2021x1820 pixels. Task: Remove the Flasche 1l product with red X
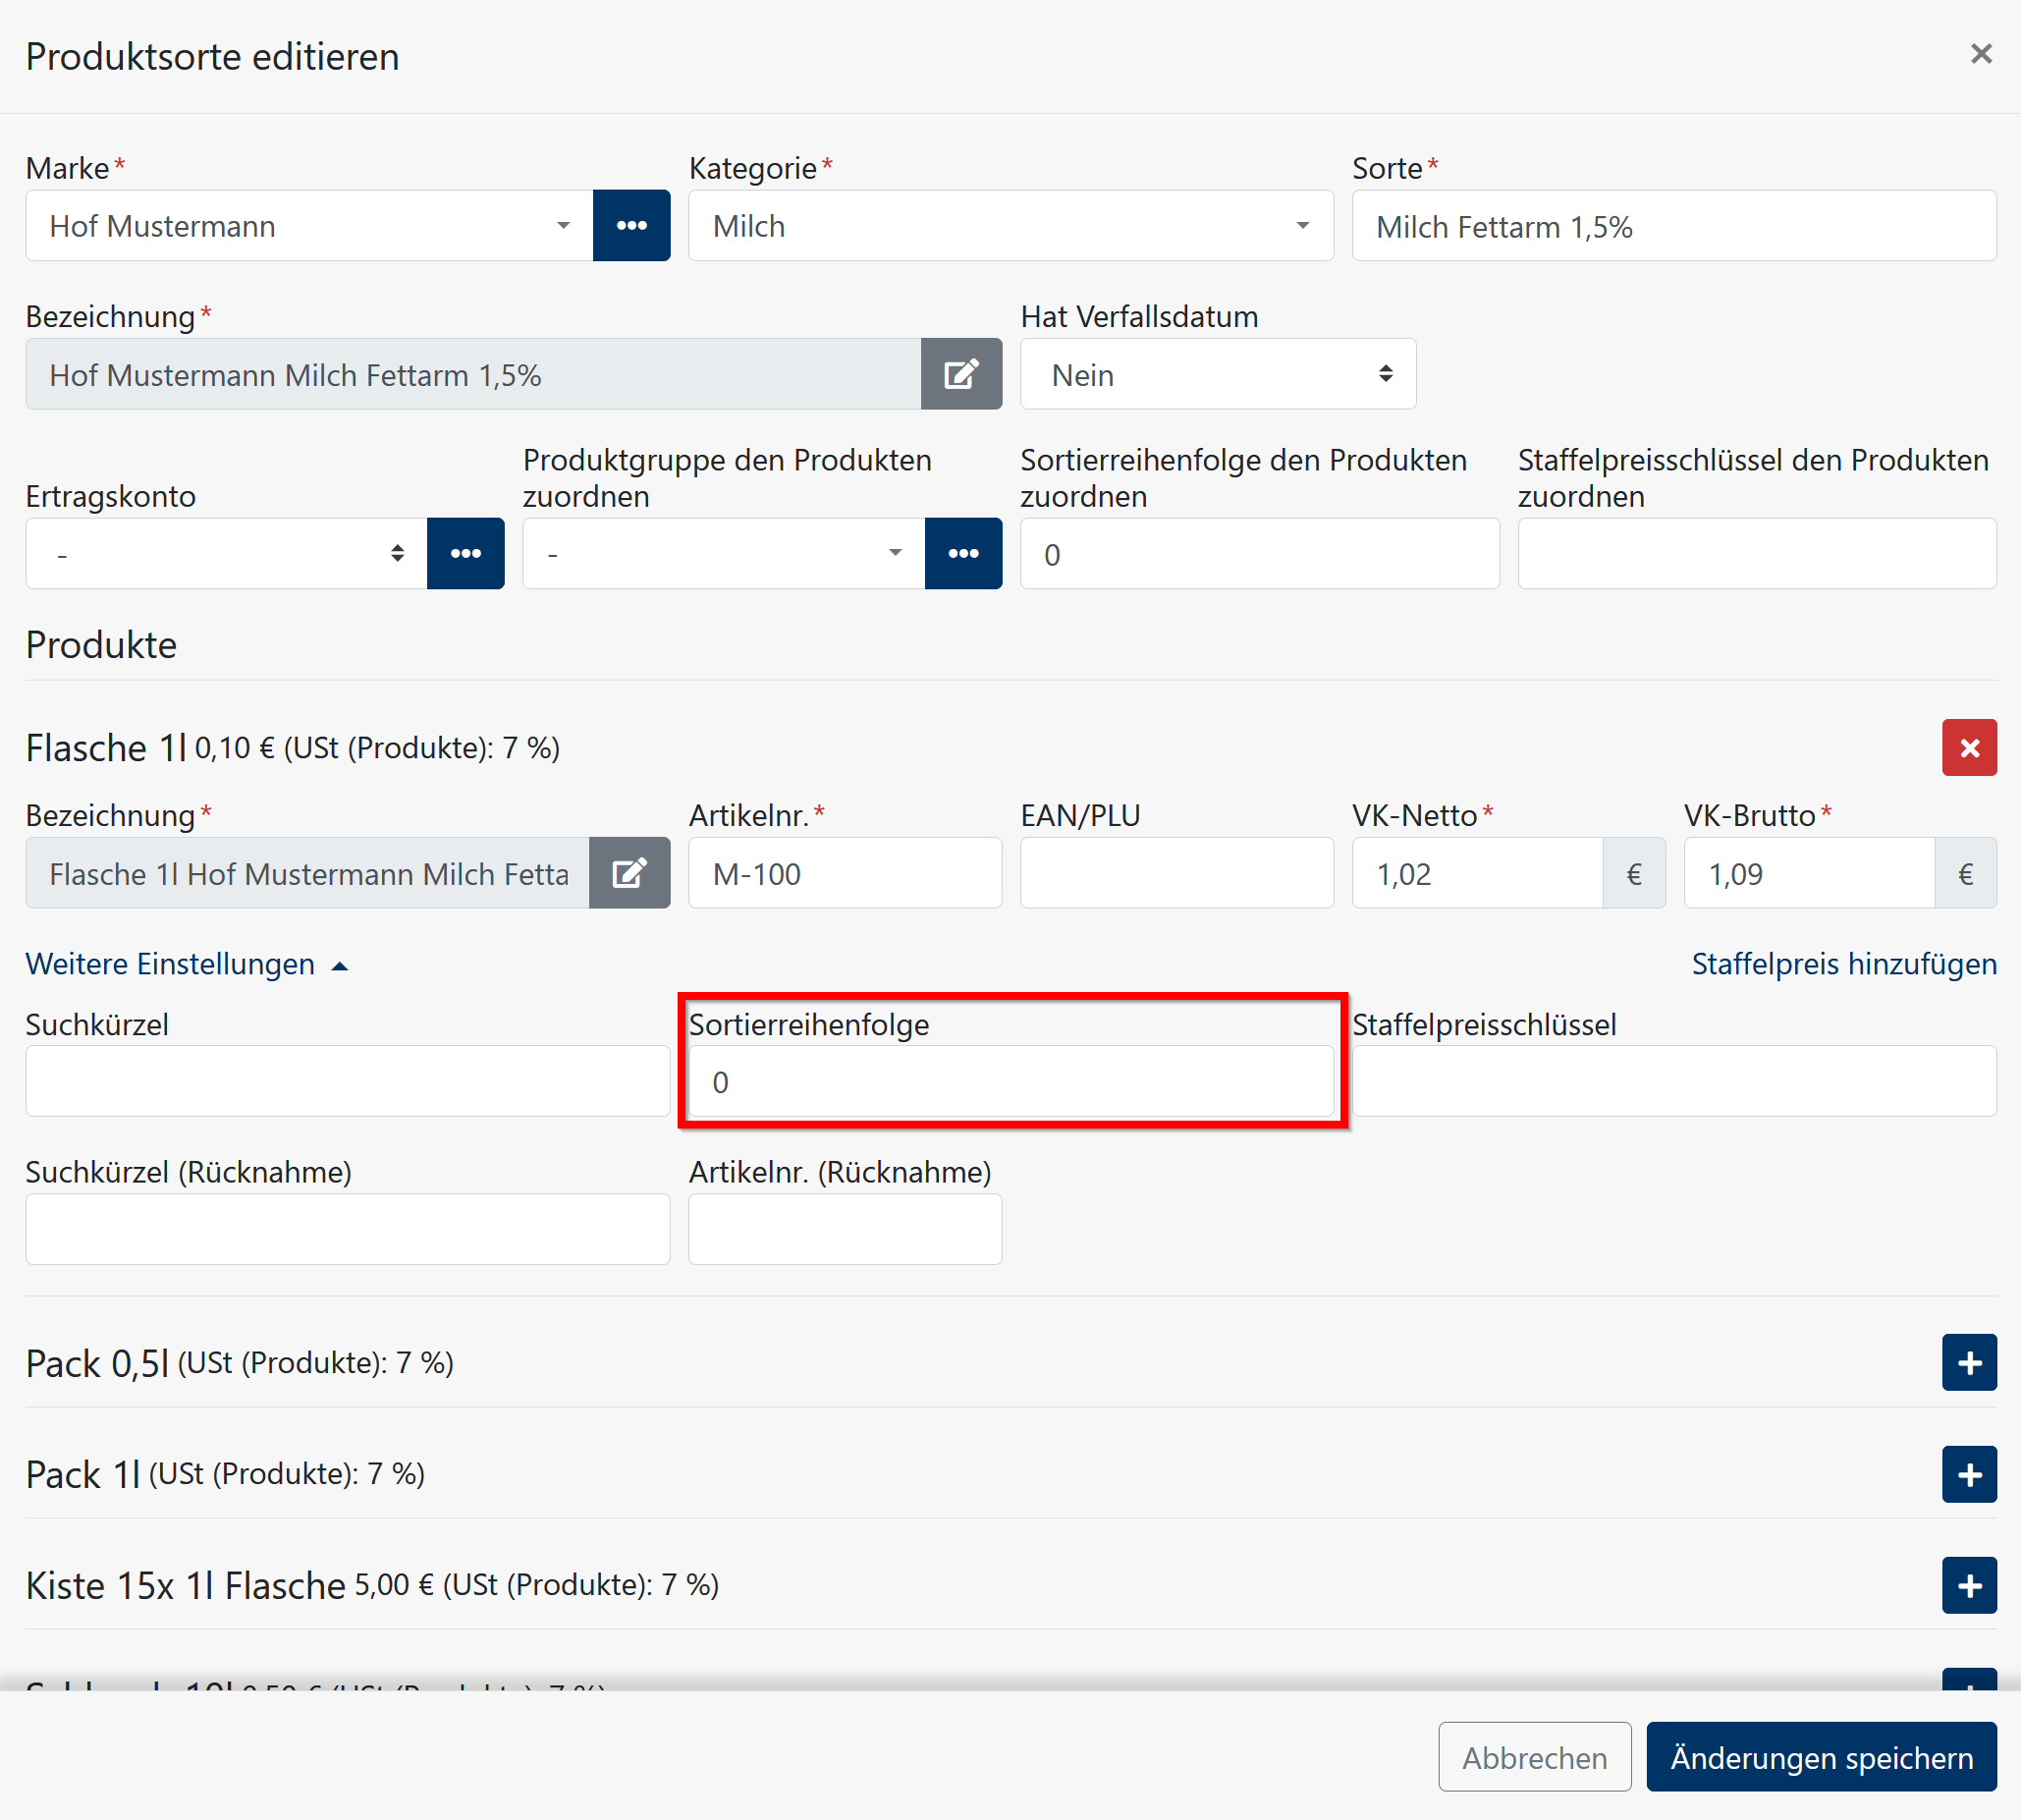1969,748
